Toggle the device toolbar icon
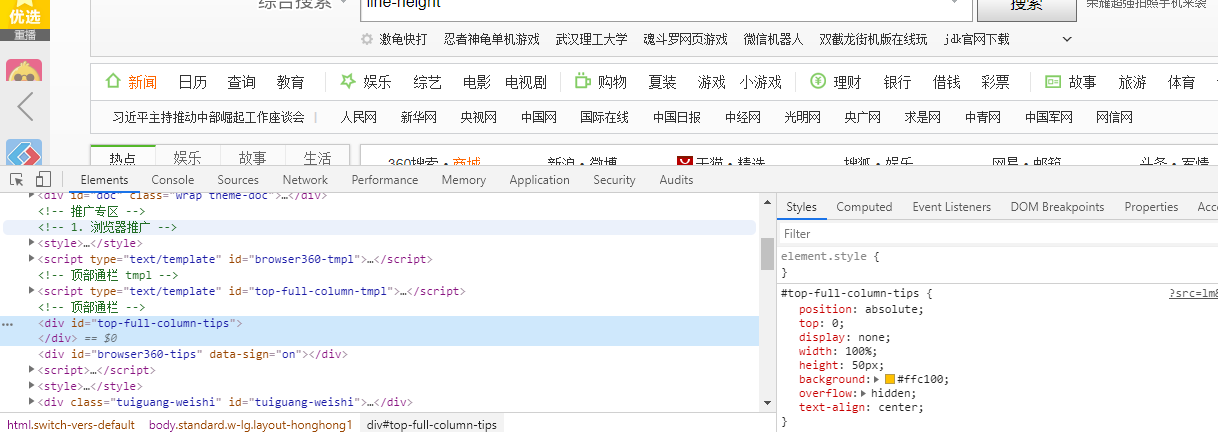This screenshot has width=1218, height=432. (x=43, y=180)
